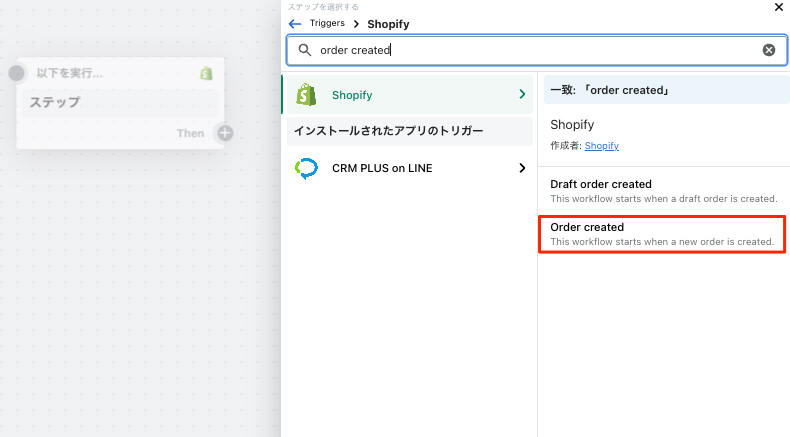
Task: Click the back arrow beside Triggers
Action: 295,24
